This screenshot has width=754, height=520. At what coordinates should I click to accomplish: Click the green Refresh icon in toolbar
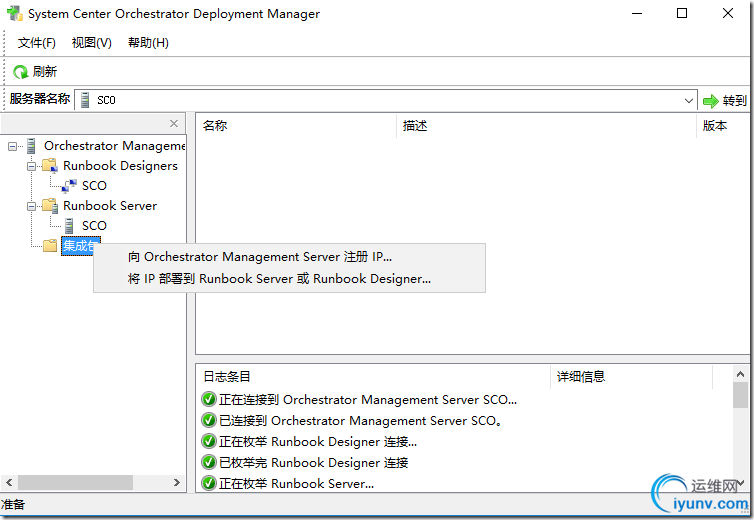20,72
